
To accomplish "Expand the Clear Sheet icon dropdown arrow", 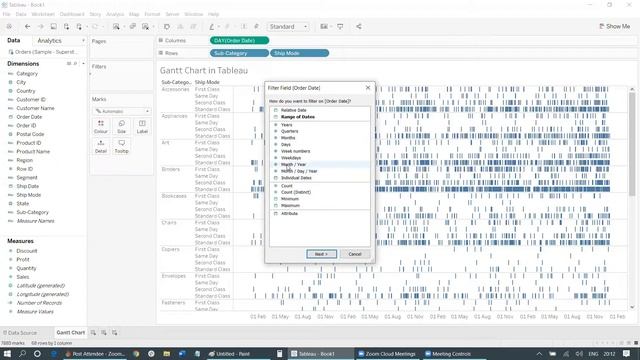I will coord(153,27).
